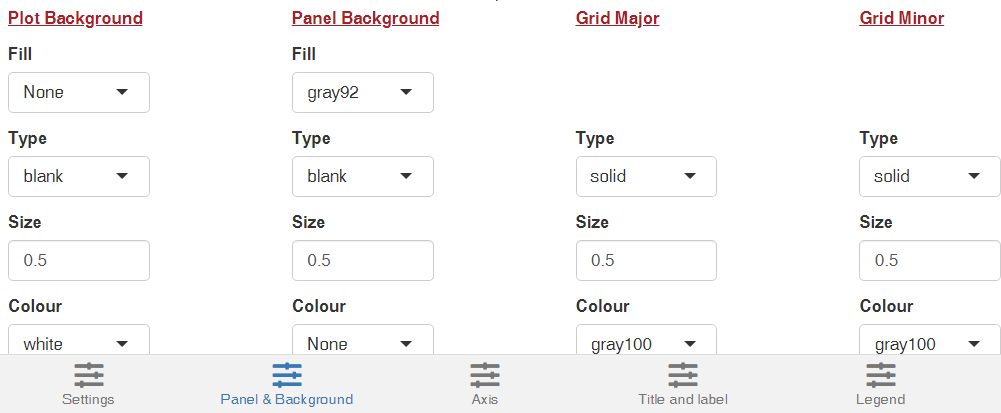Image resolution: width=1001 pixels, height=413 pixels.
Task: Click the Grid Major heading link
Action: 617,18
